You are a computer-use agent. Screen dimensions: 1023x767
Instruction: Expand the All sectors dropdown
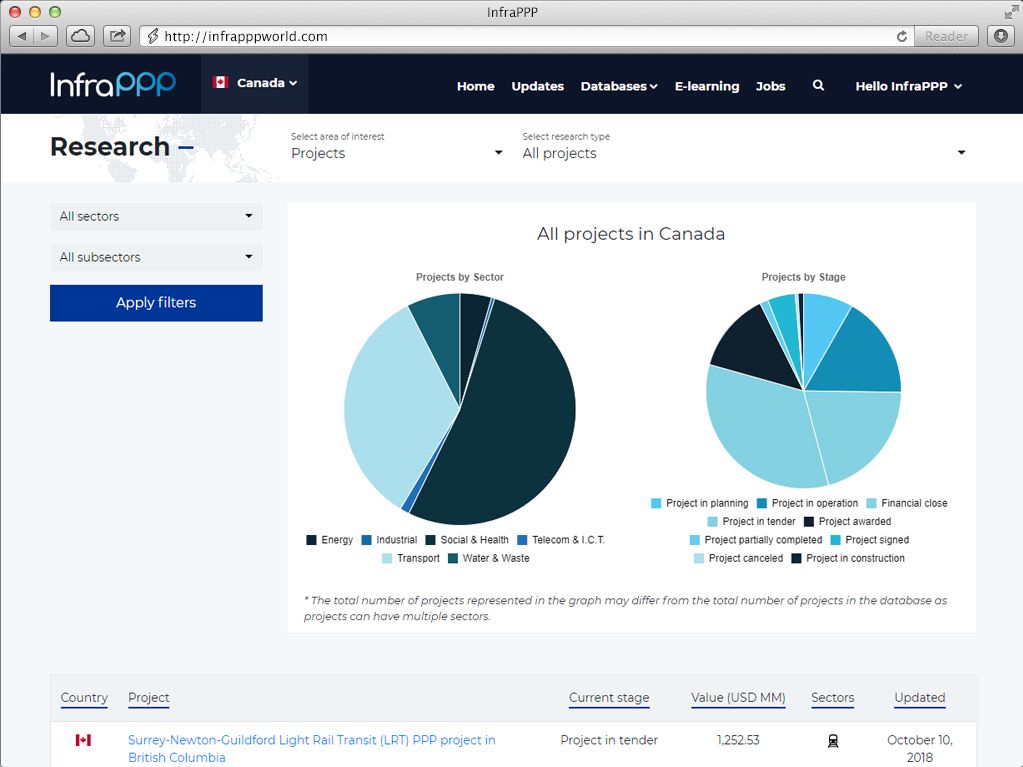156,216
